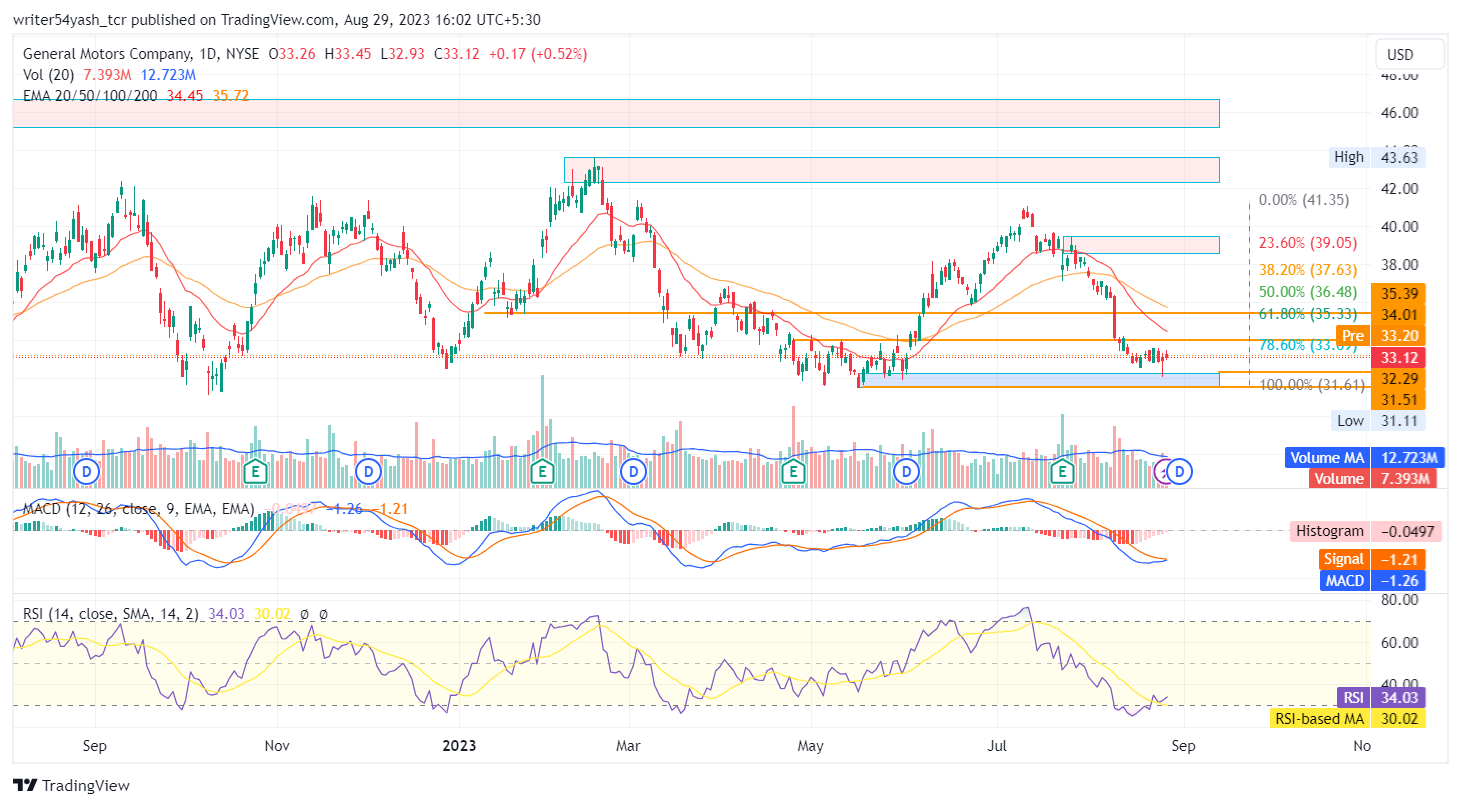This screenshot has width=1461, height=807.
Task: Select the Fibonacci 38.20% (37.63) label
Action: tap(1307, 269)
